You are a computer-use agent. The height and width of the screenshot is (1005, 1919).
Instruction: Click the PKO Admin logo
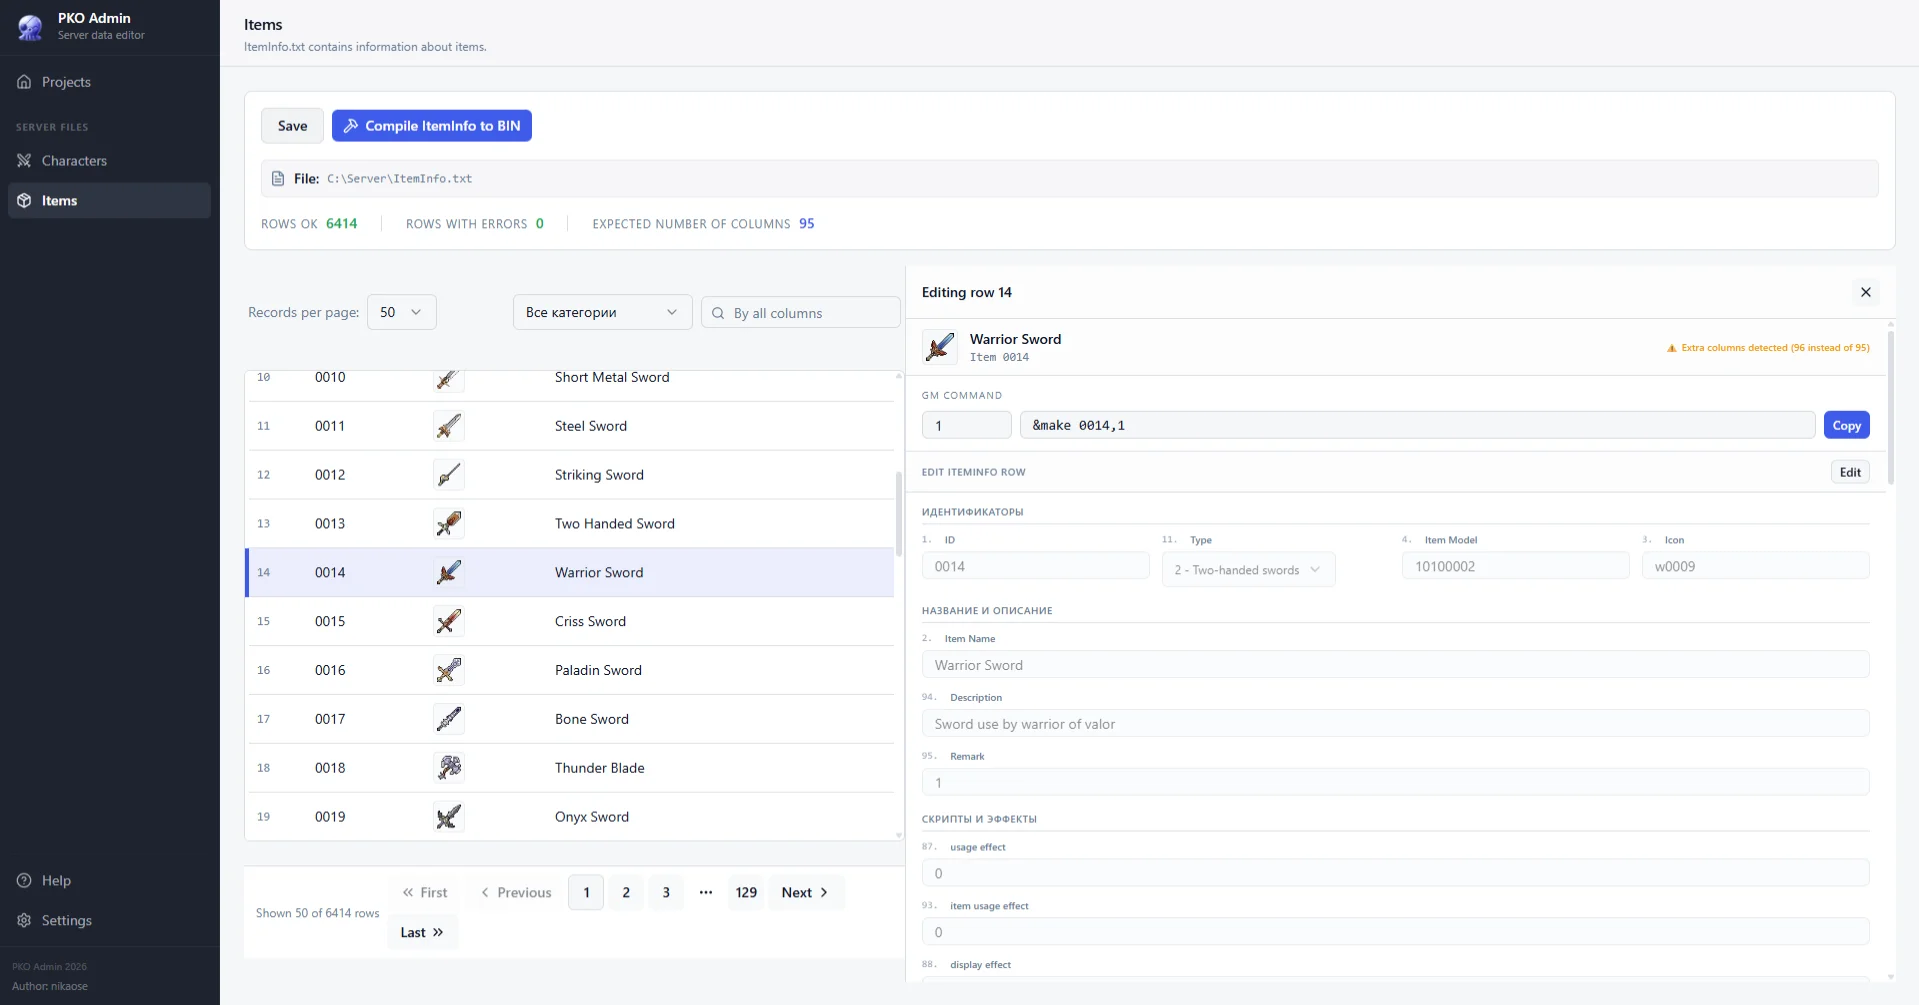coord(31,26)
